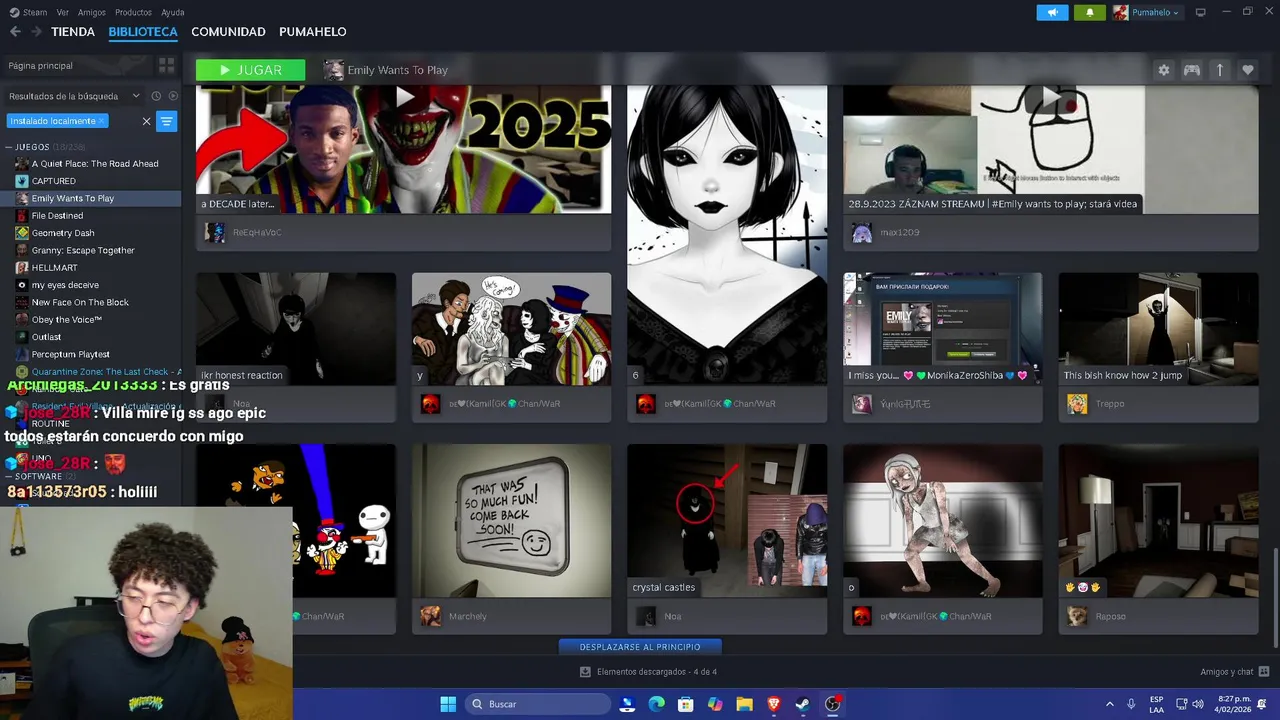Remove the Instalado localmente filter tag
This screenshot has width=1280, height=720.
pyautogui.click(x=101, y=121)
